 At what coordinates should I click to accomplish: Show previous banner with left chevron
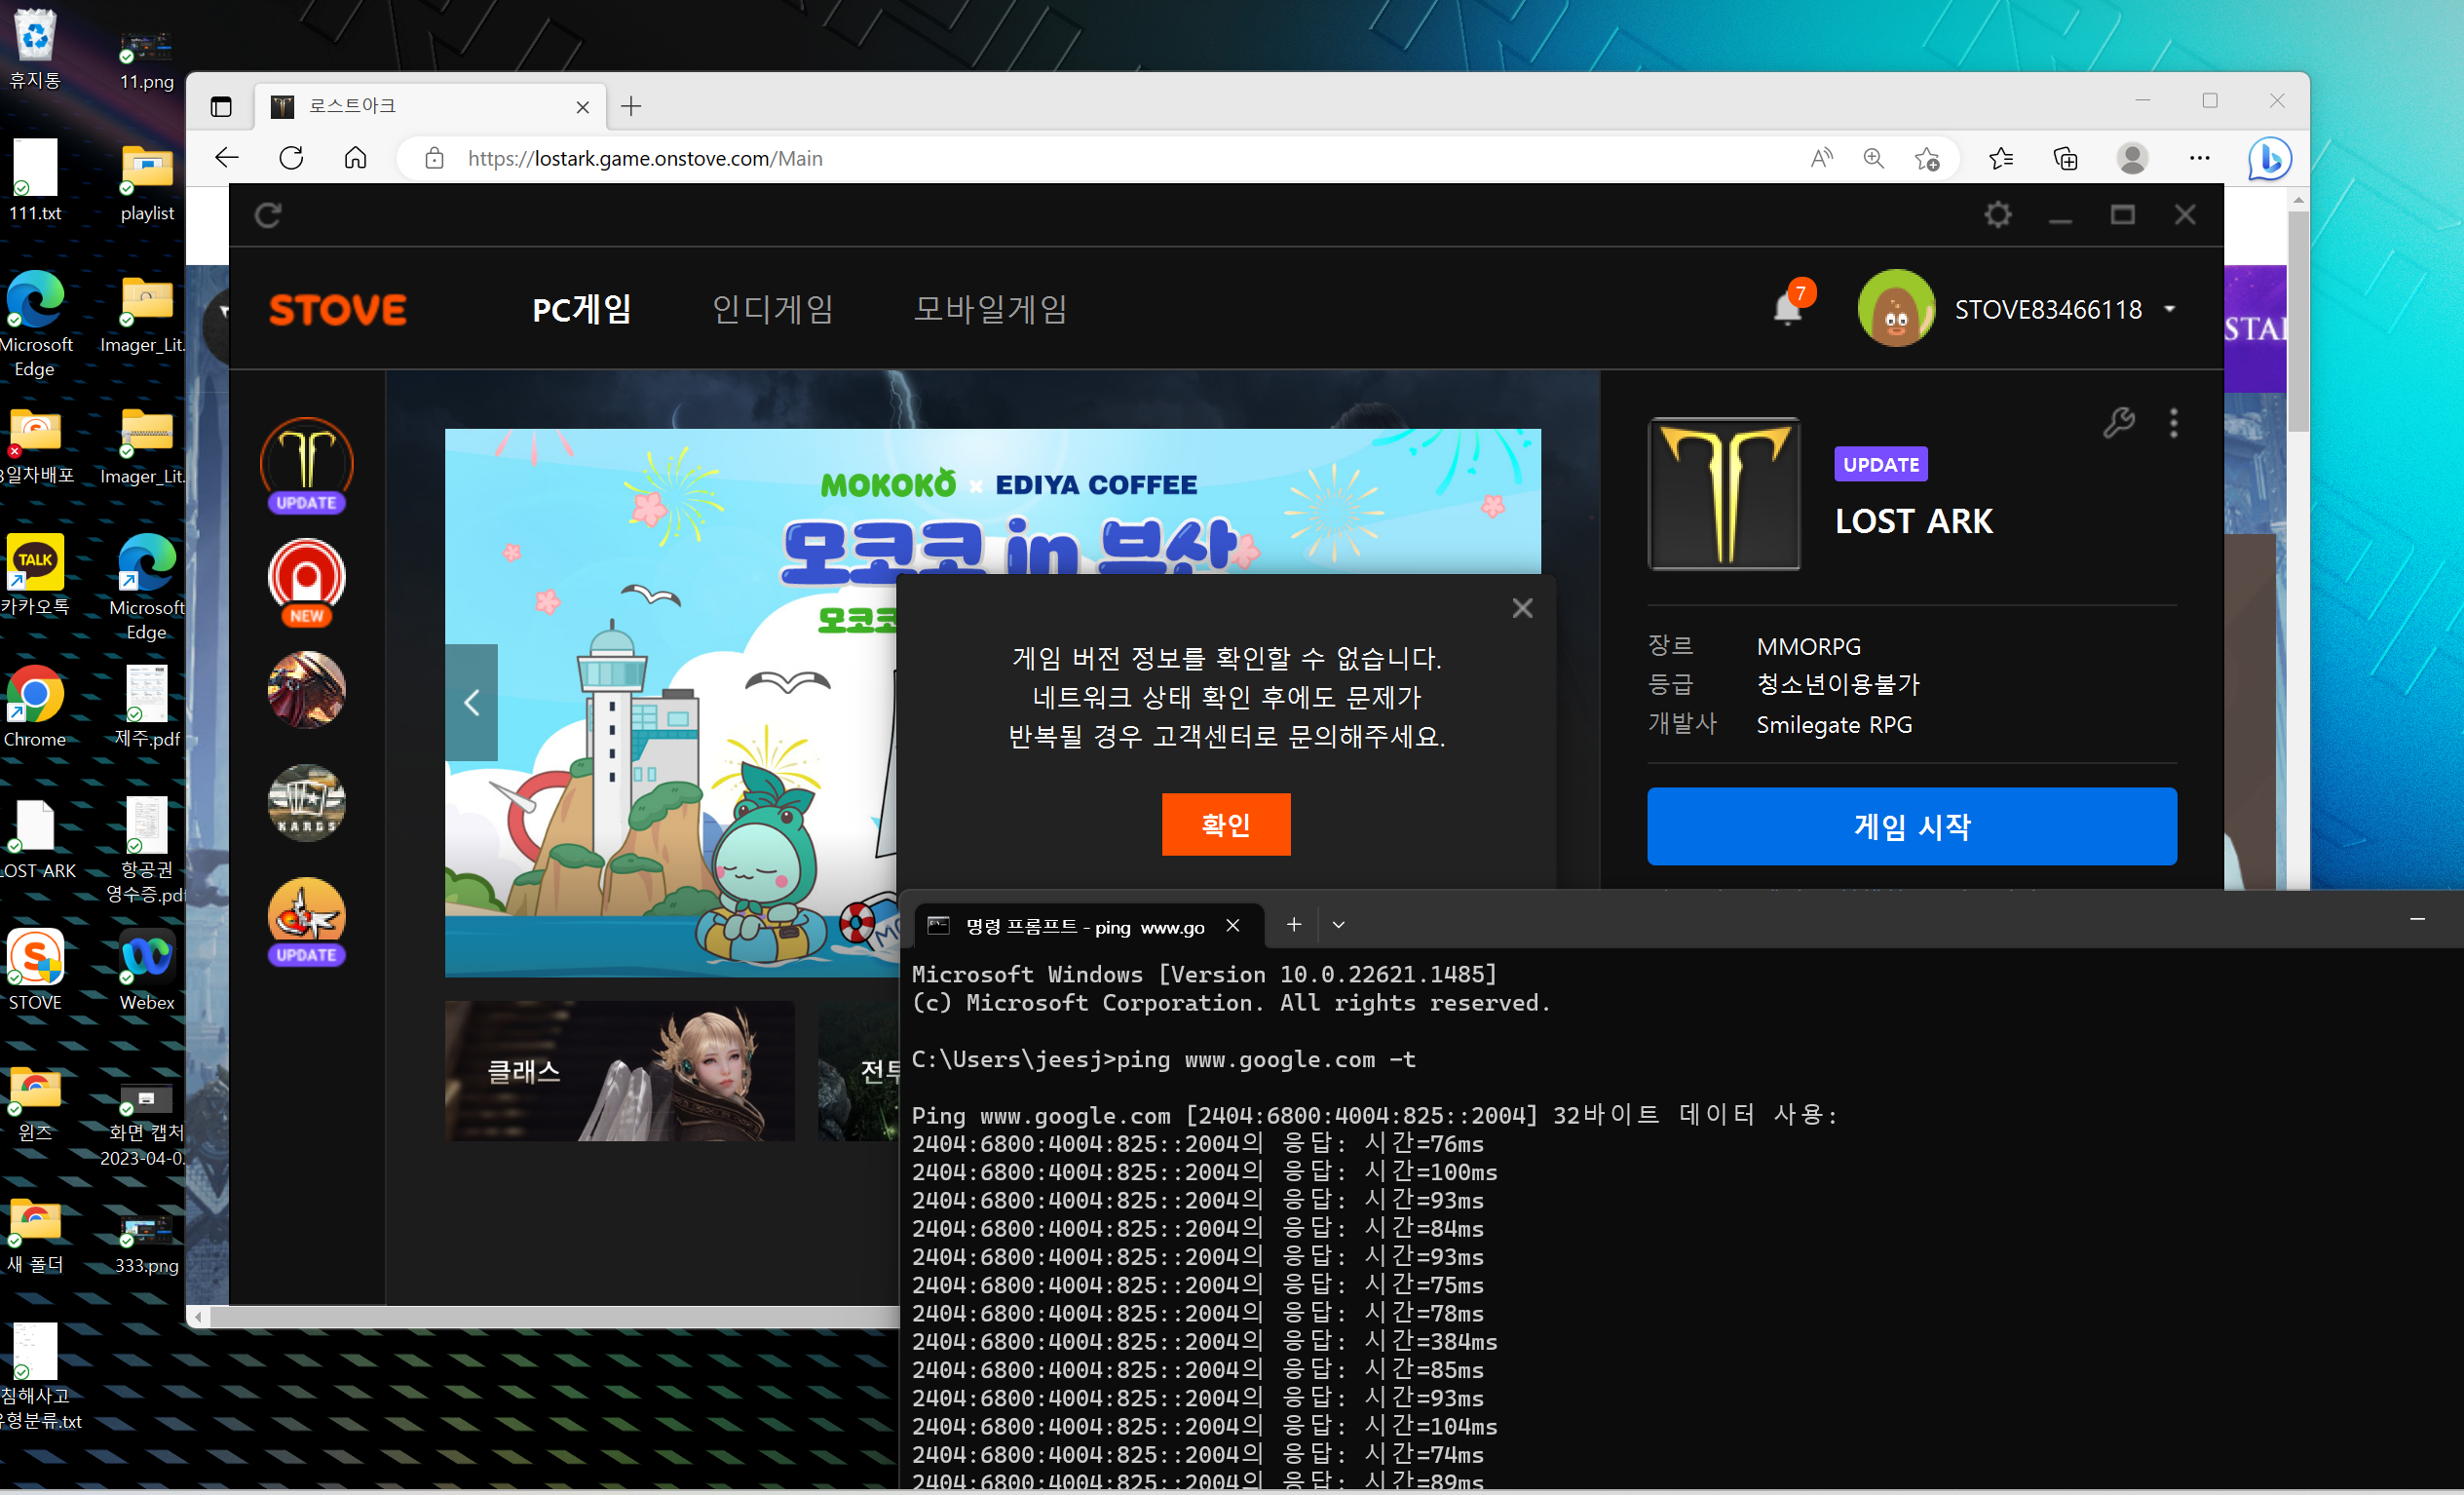click(x=471, y=702)
